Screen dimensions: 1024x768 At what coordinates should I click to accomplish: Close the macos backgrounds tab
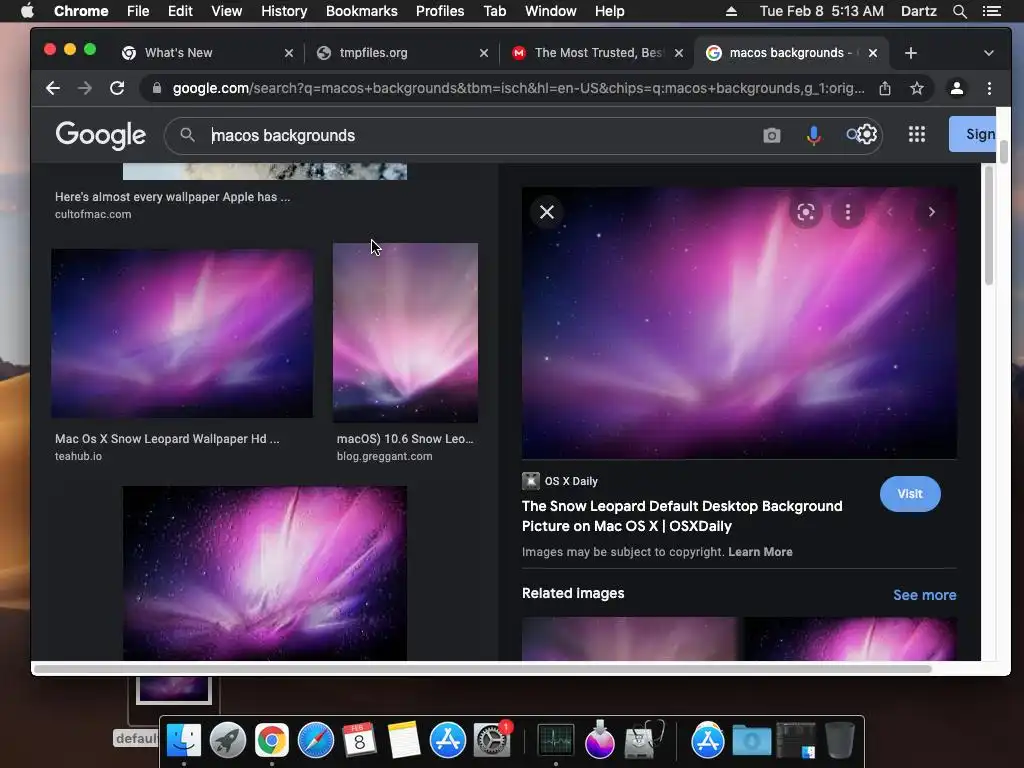coord(872,53)
